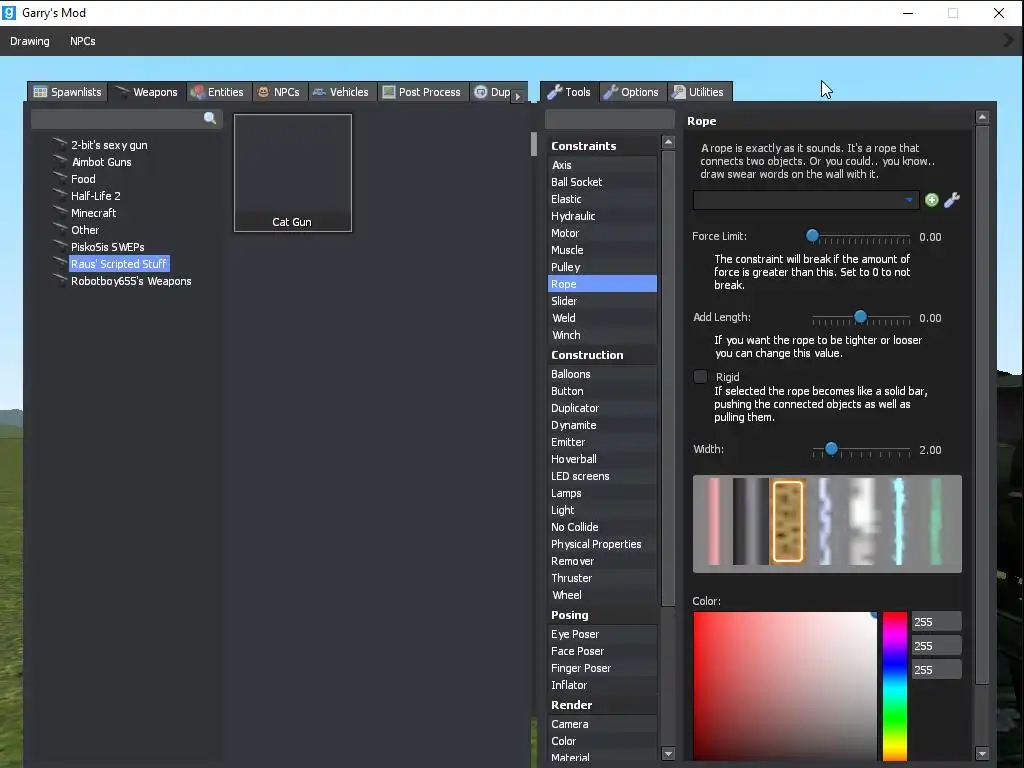Click the blue value 255 bottom field

[936, 669]
